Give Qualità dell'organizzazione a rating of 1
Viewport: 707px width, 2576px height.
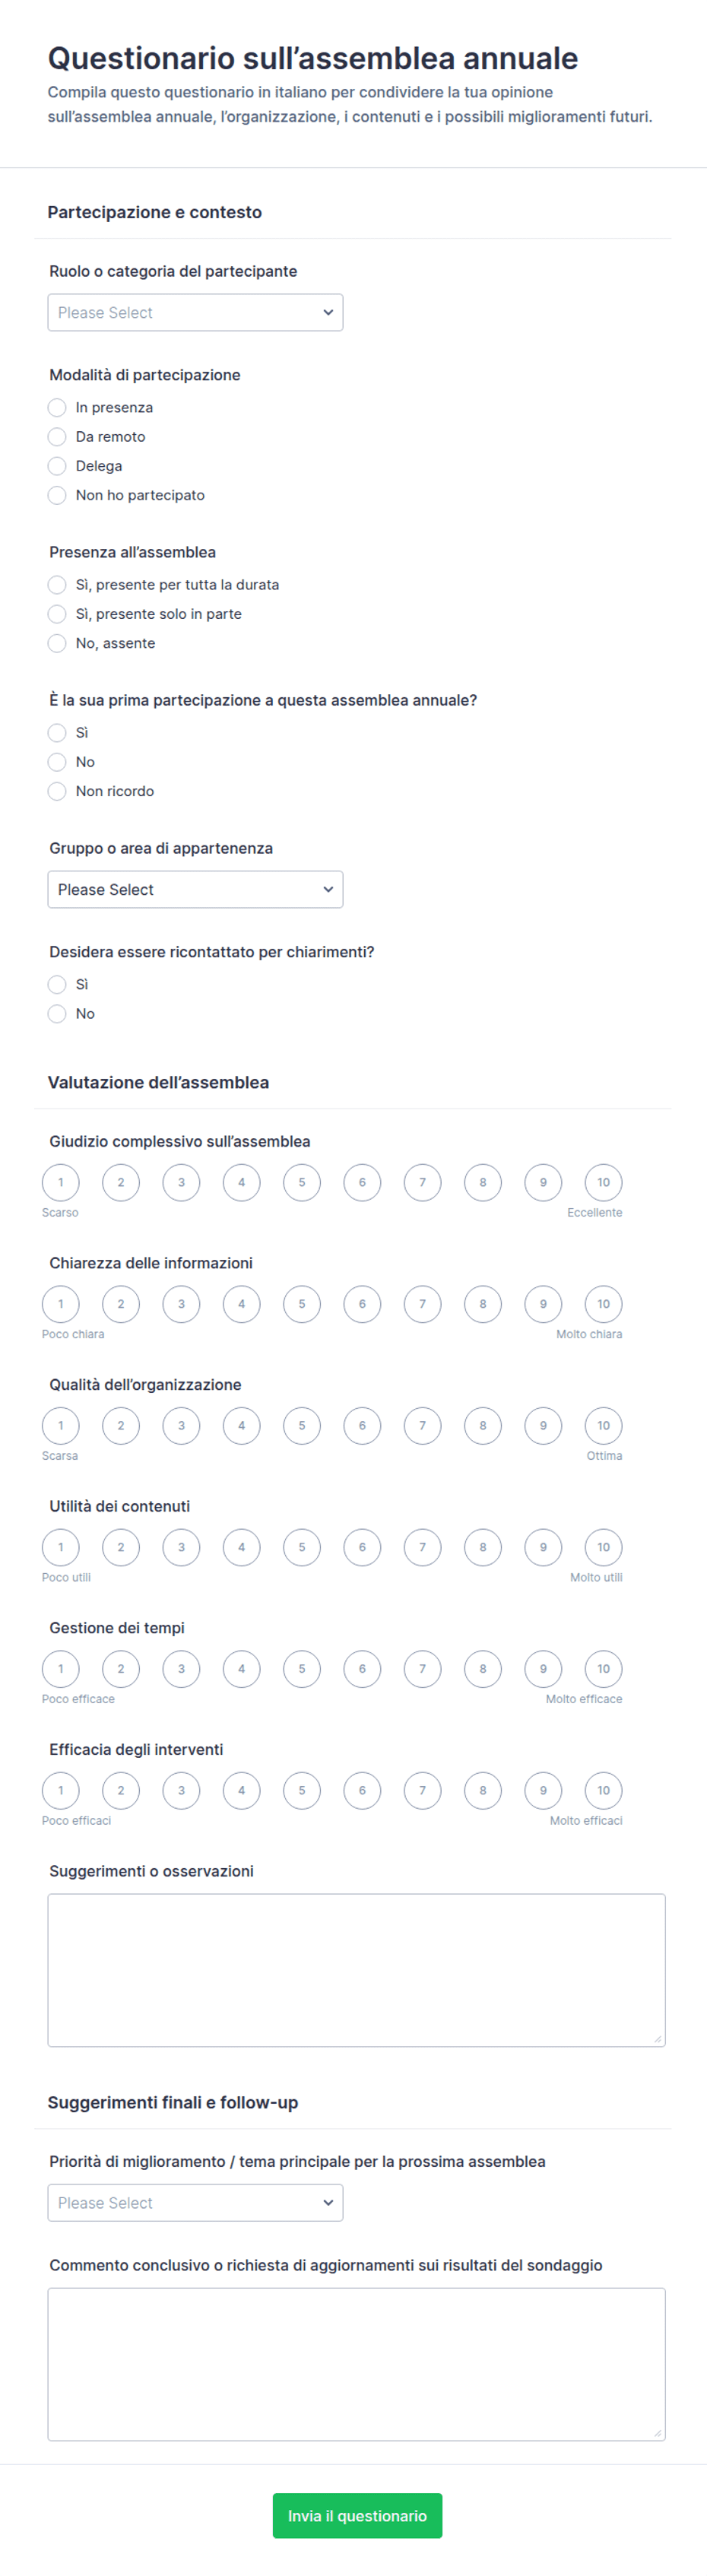point(60,1425)
